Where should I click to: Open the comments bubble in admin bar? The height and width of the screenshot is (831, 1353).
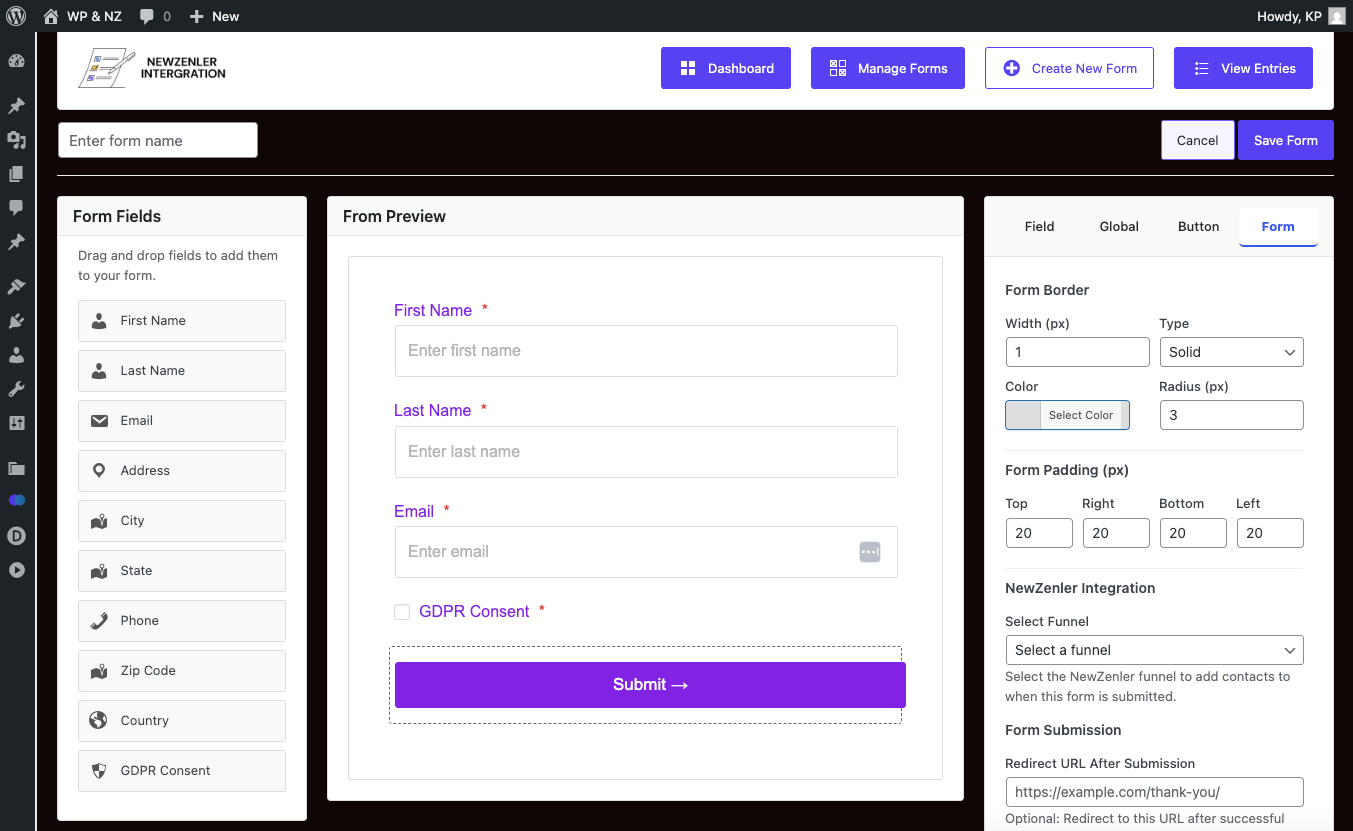click(154, 16)
